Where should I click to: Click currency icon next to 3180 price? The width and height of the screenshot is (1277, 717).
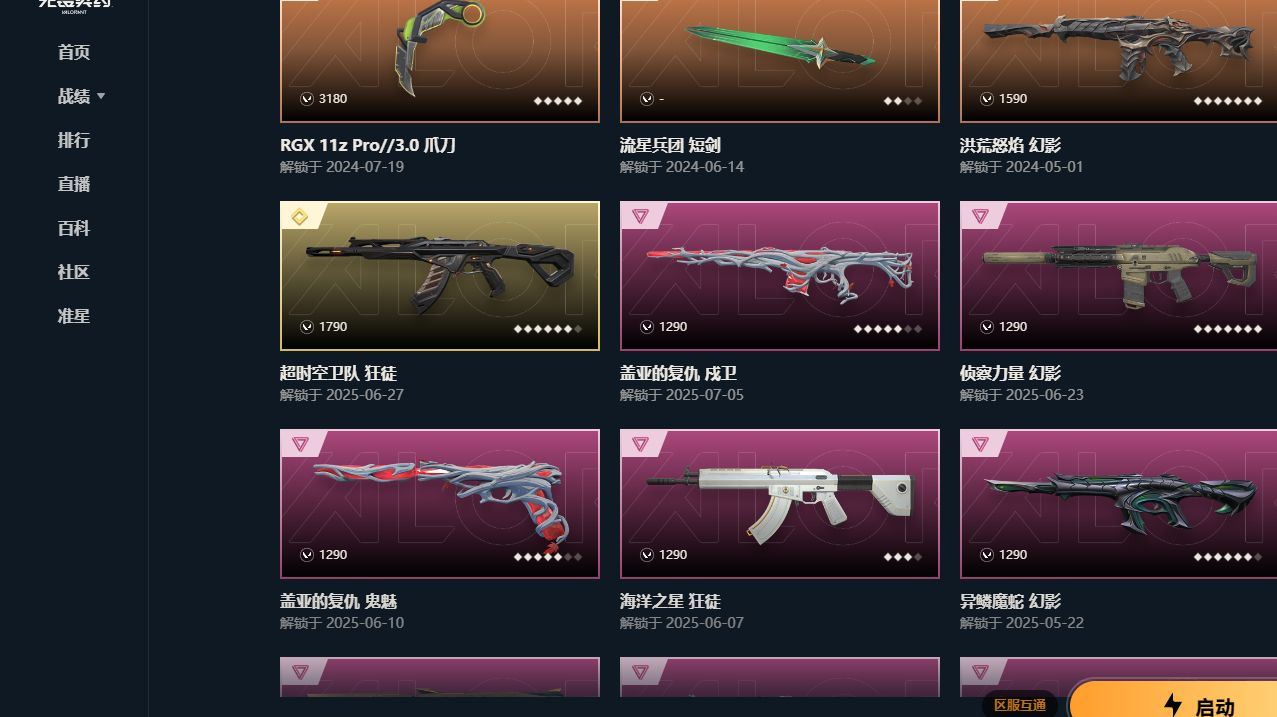[307, 98]
